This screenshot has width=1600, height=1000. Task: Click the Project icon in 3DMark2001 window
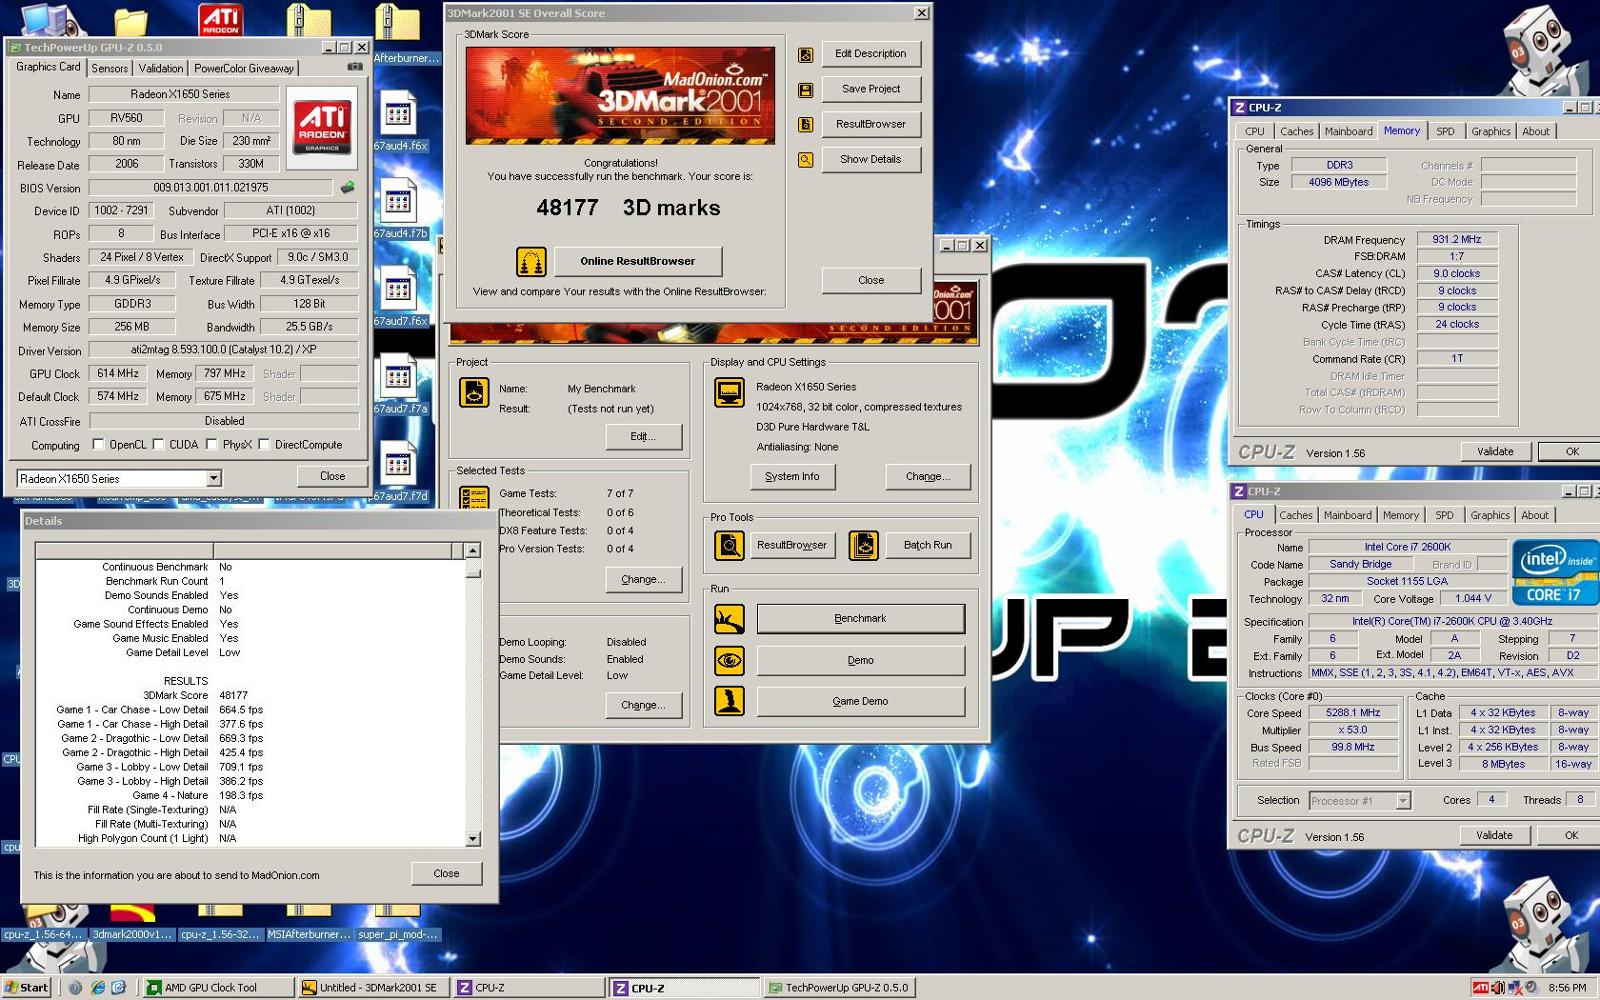click(474, 393)
